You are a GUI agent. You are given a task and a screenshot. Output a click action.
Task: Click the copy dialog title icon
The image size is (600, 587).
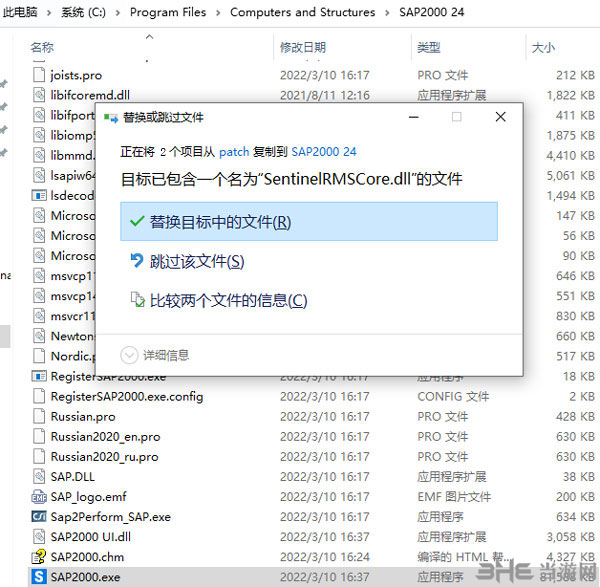(x=111, y=118)
